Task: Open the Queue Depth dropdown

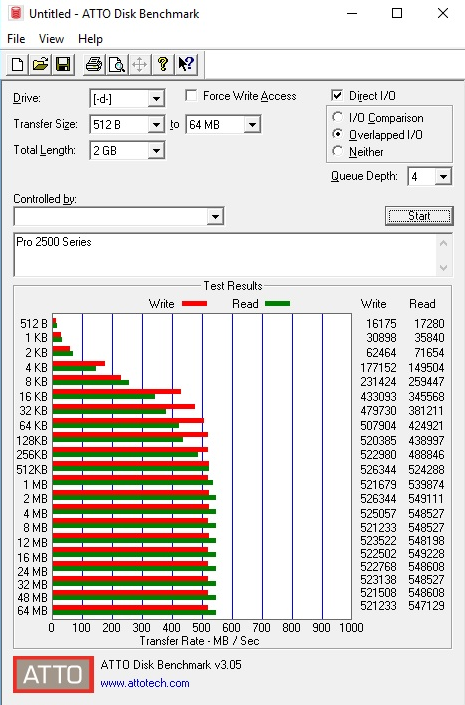Action: point(443,177)
